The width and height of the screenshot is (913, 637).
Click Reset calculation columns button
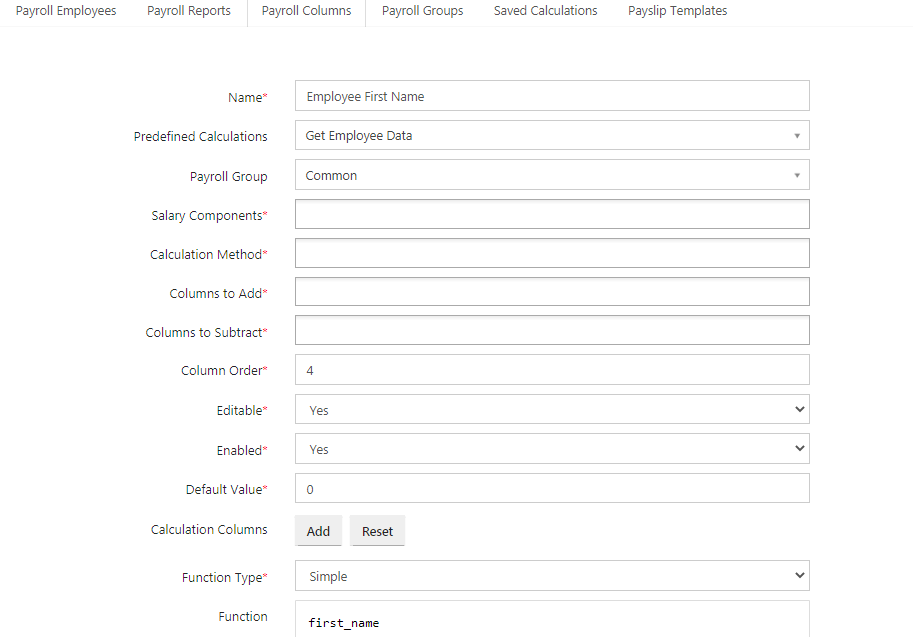click(377, 531)
